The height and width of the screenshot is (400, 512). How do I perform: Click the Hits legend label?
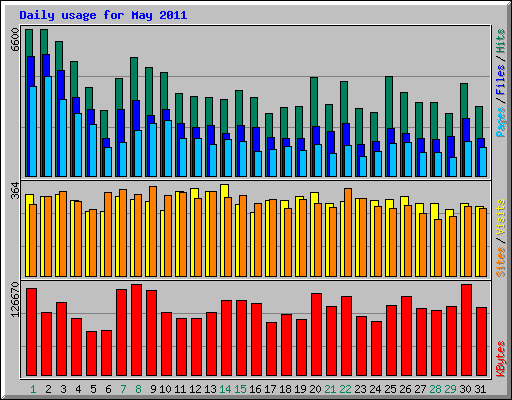point(500,41)
